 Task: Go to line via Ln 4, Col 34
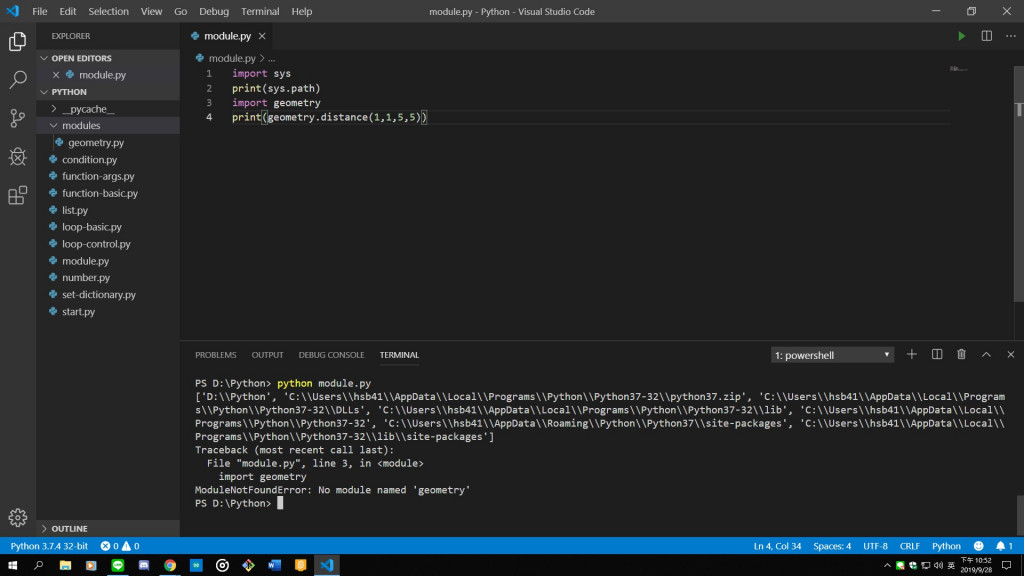777,546
